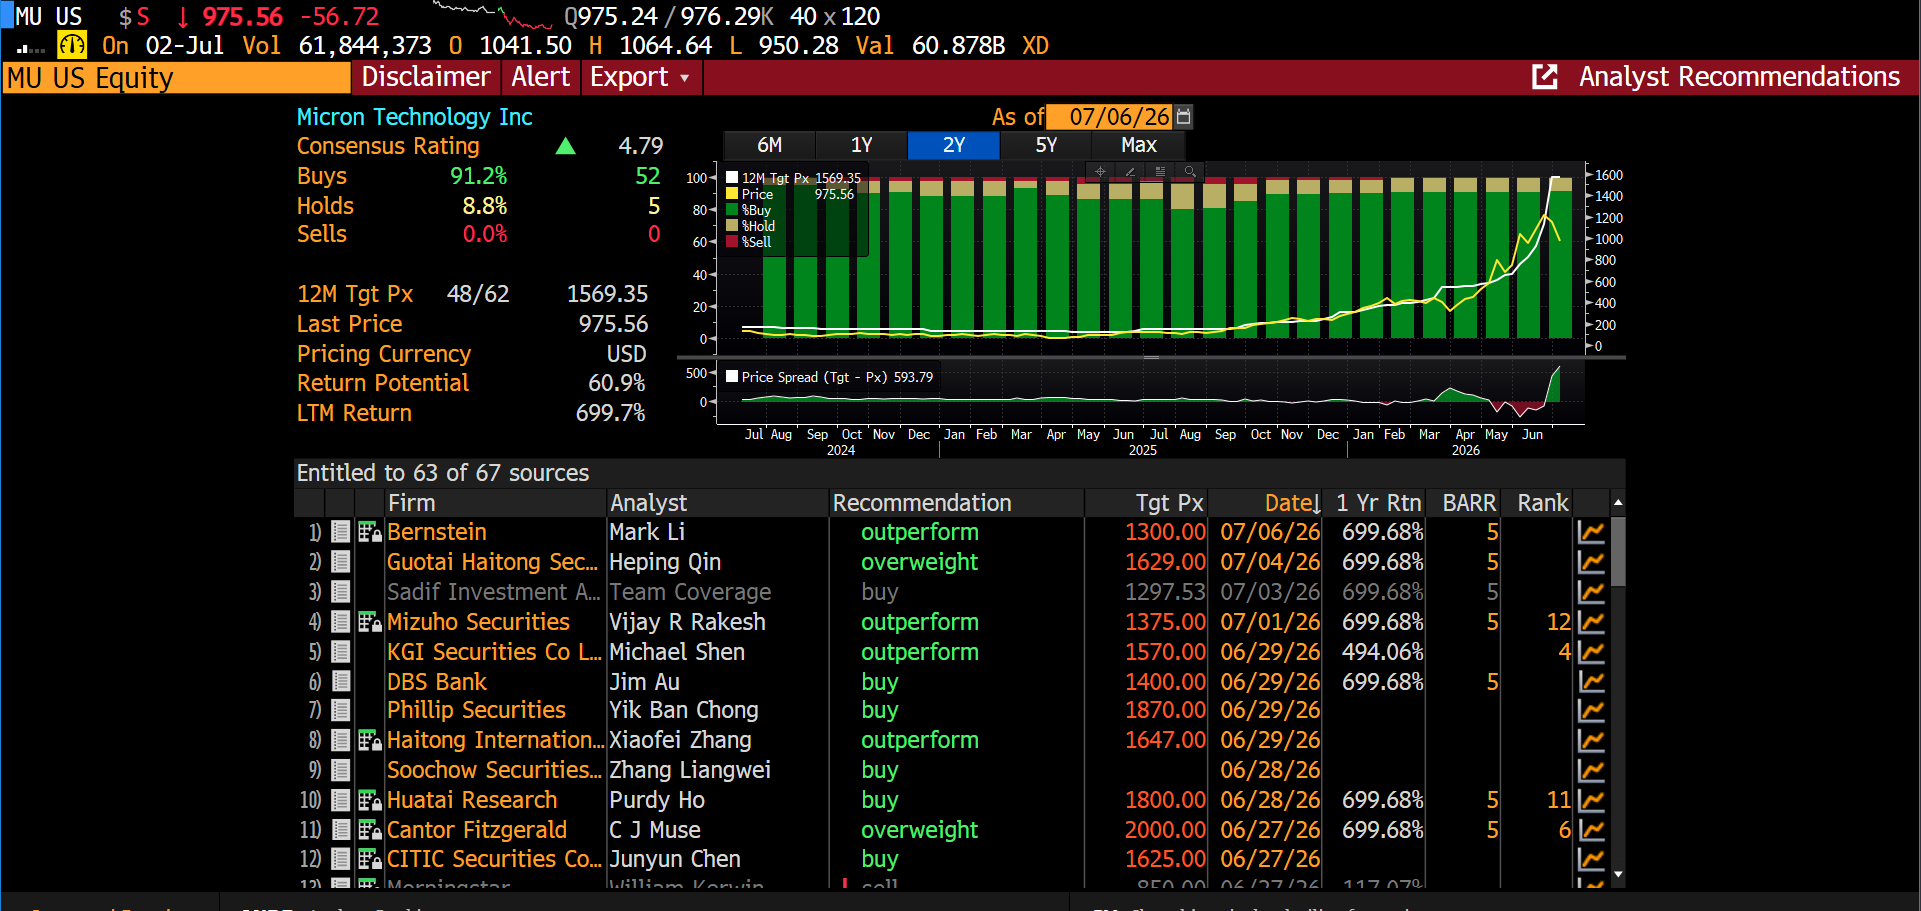Select the 6M chart range tab

tap(769, 145)
